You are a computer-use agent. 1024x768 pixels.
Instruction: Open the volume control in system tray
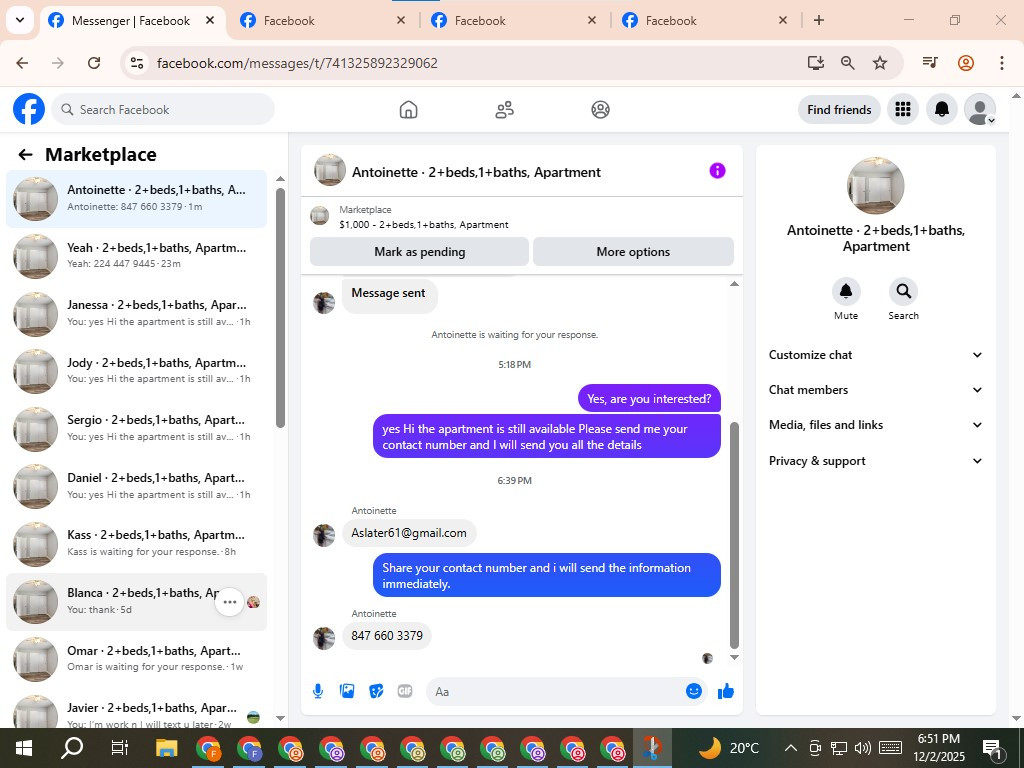pos(863,748)
